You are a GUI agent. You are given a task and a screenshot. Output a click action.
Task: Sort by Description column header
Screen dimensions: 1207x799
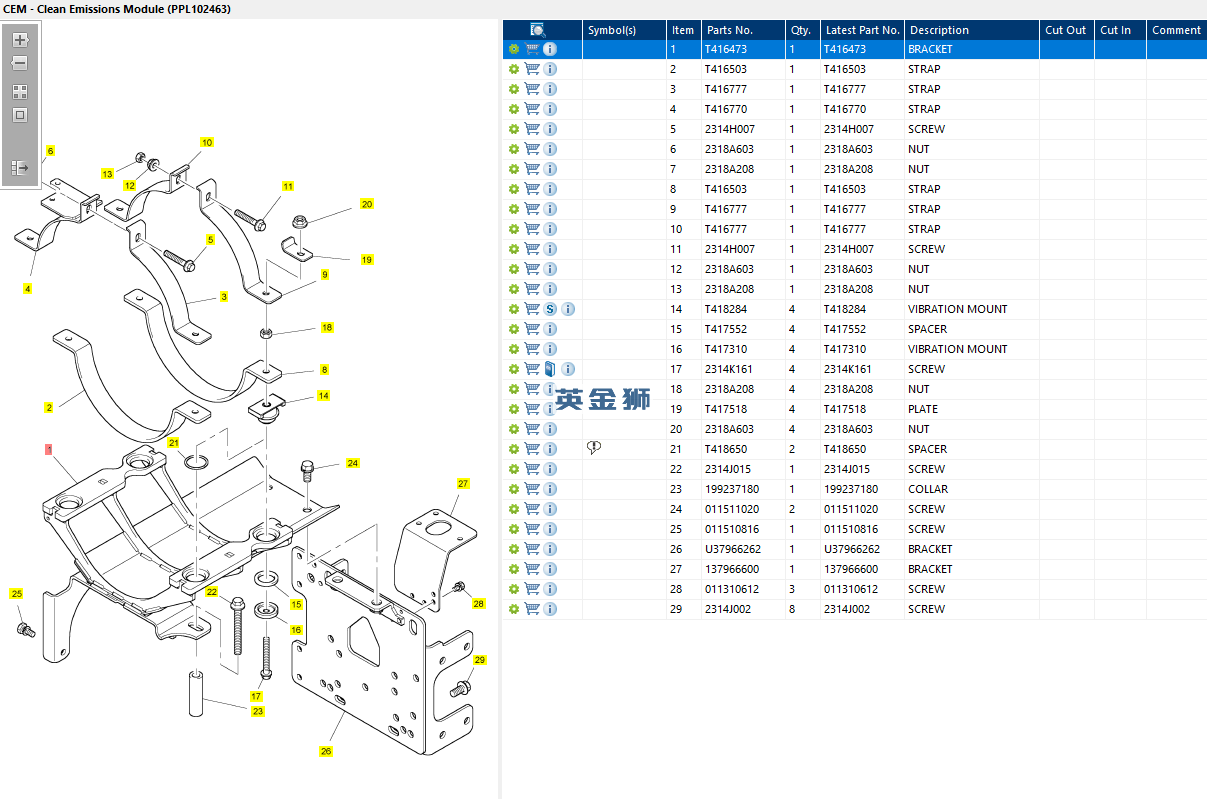tap(939, 30)
